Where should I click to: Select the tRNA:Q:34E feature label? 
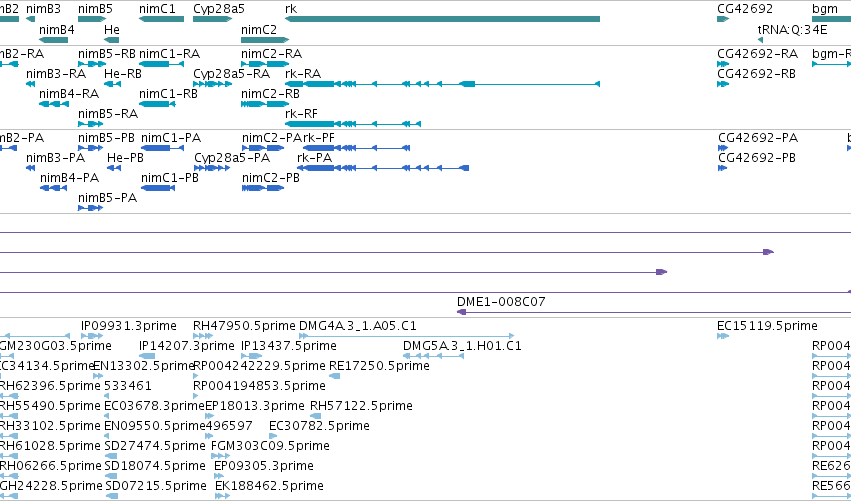792,29
